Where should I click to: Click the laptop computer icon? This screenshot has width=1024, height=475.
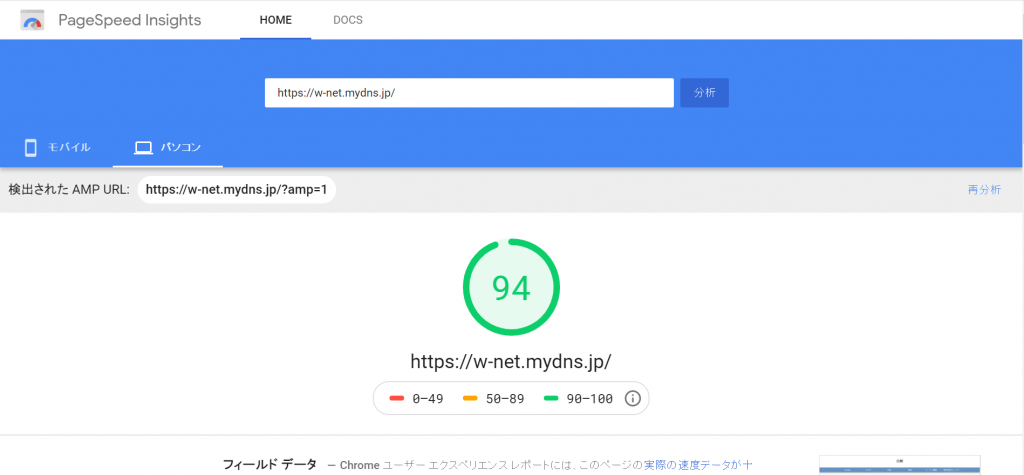(x=142, y=148)
